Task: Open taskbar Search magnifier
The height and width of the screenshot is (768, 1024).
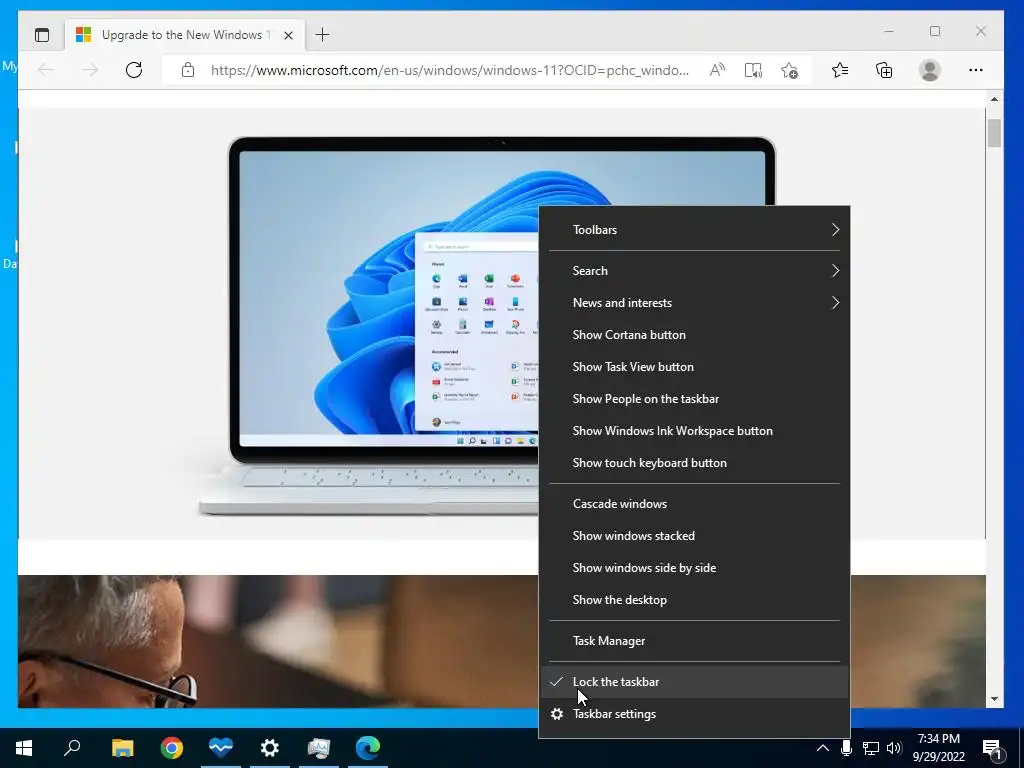Action: click(x=72, y=748)
